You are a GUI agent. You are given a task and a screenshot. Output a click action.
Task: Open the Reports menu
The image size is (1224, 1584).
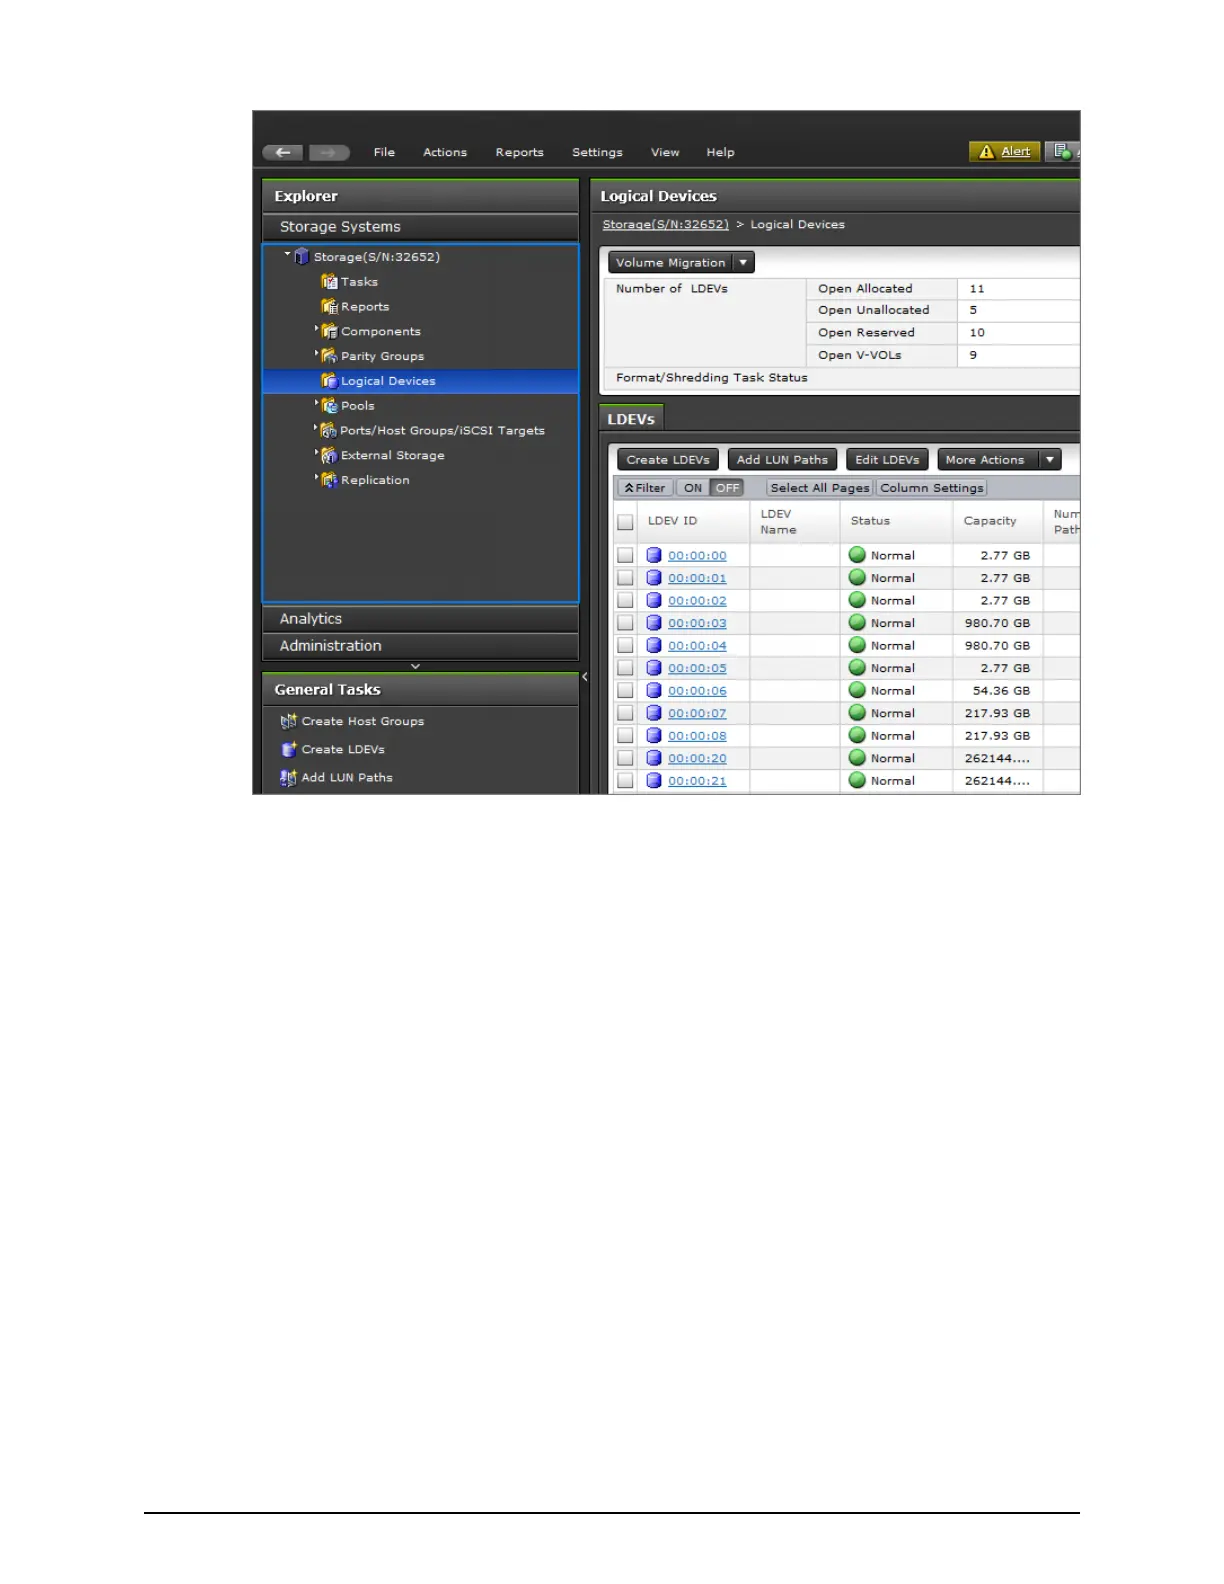coord(520,152)
